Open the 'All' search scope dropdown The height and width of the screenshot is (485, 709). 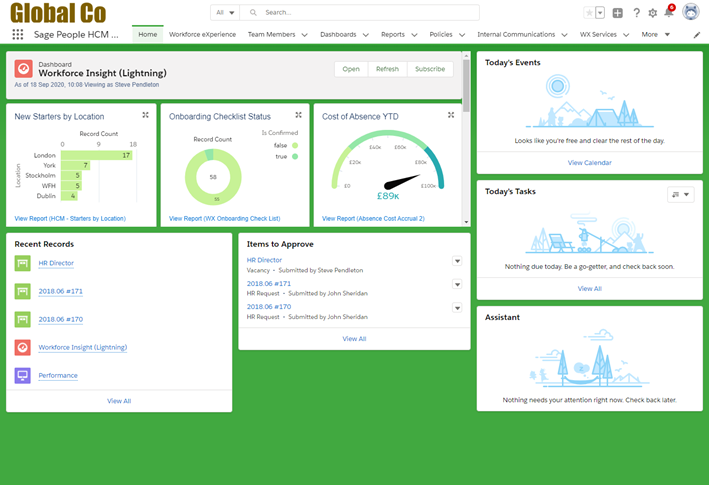[x=225, y=13]
